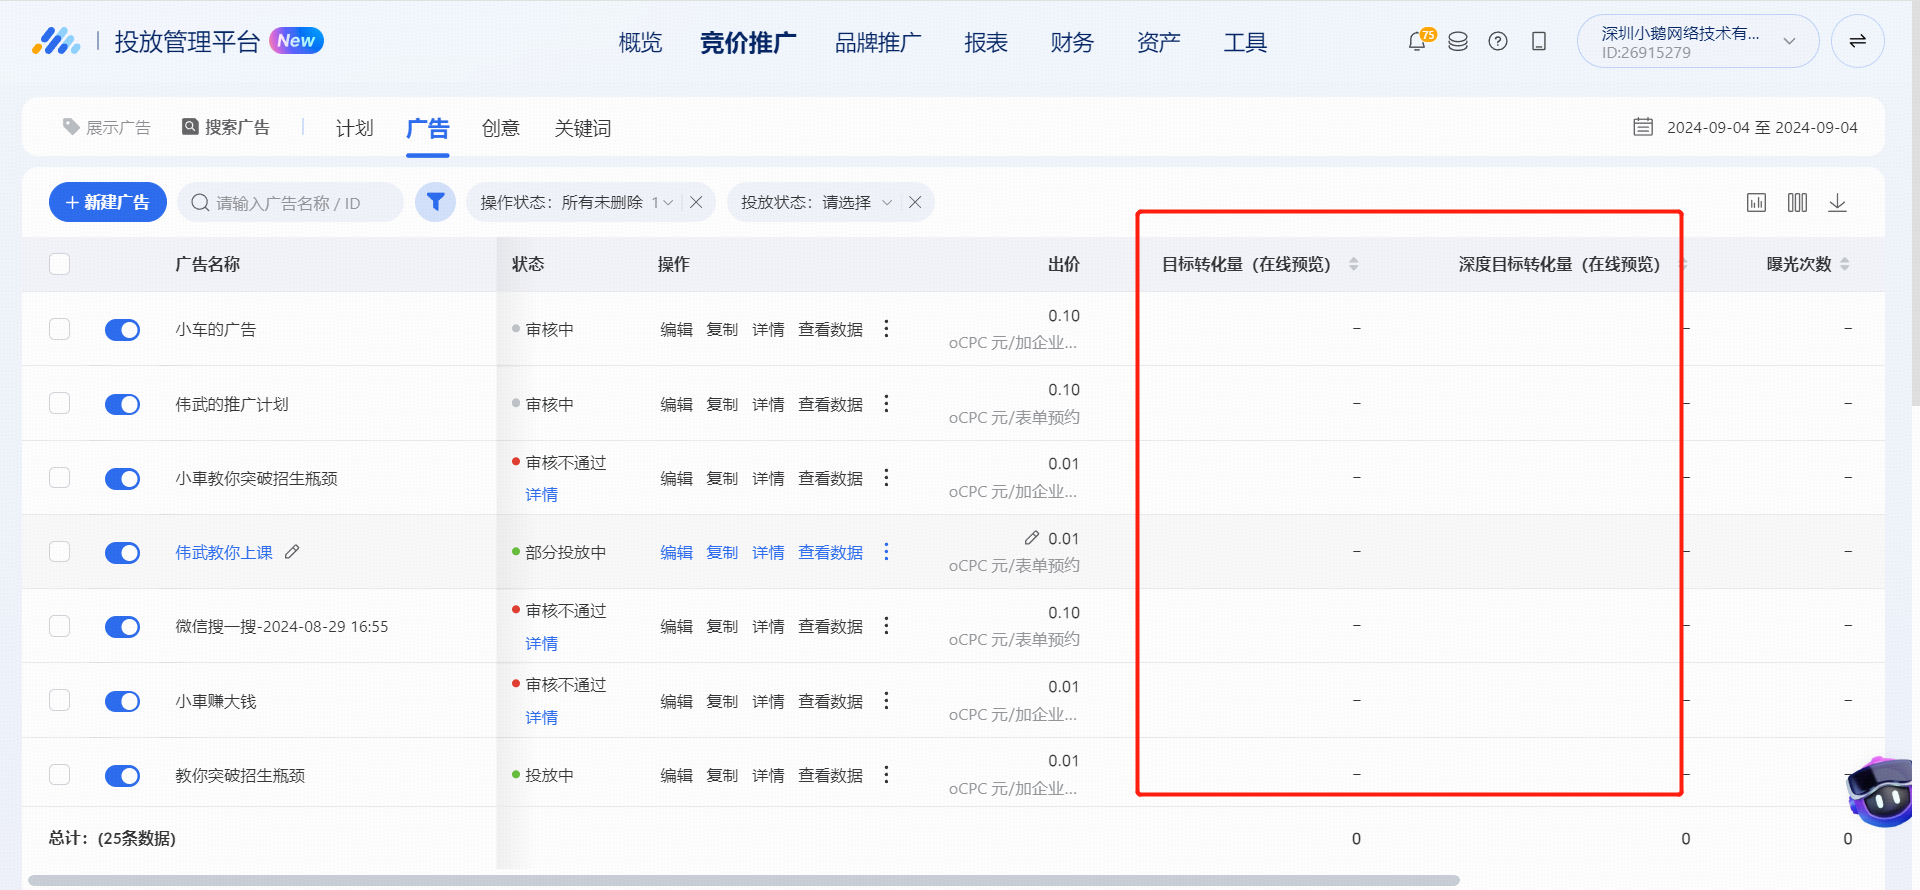
Task: Click the platform logo icon
Action: 56,41
